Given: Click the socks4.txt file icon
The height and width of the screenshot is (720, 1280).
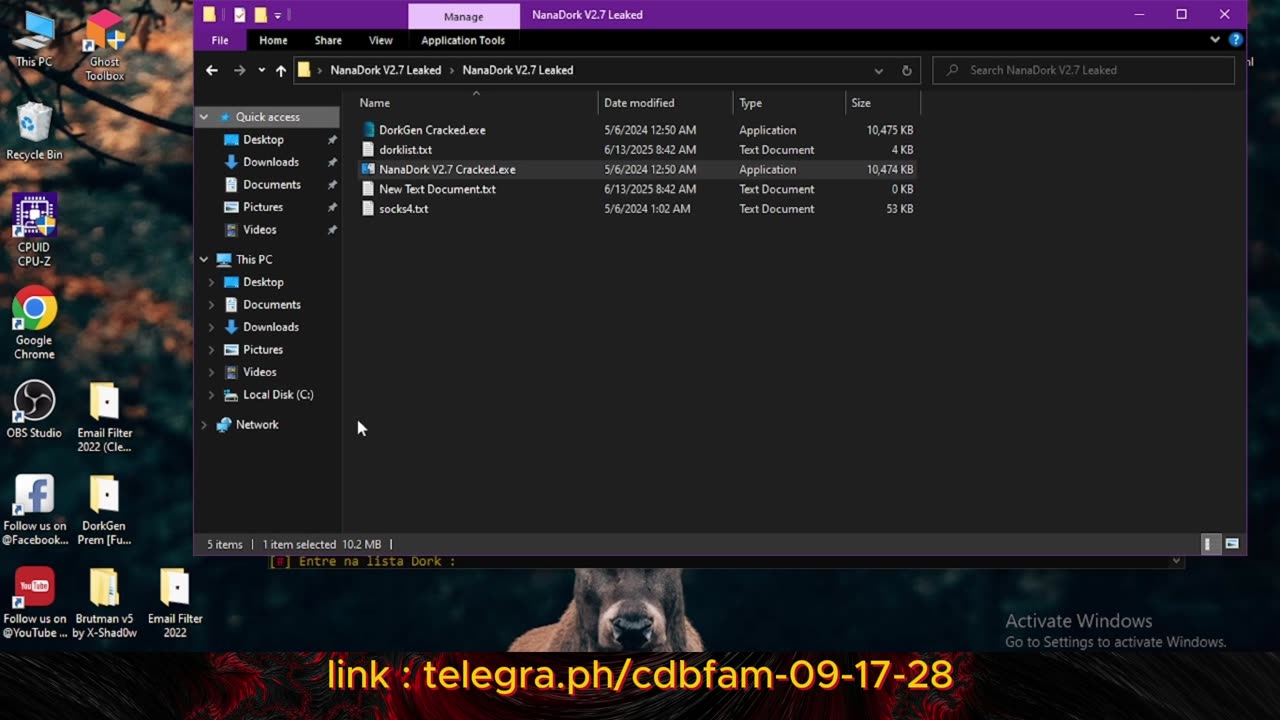Looking at the screenshot, I should coord(368,209).
